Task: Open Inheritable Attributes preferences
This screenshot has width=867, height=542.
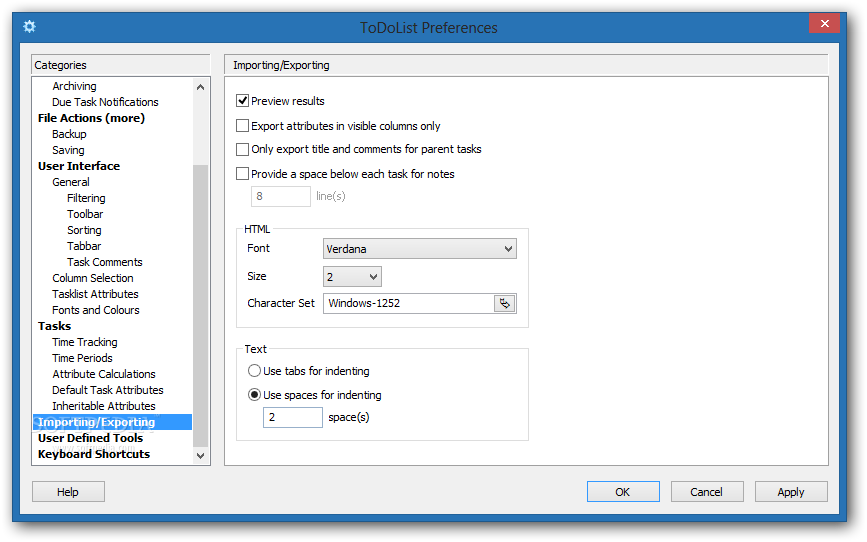Action: [104, 406]
